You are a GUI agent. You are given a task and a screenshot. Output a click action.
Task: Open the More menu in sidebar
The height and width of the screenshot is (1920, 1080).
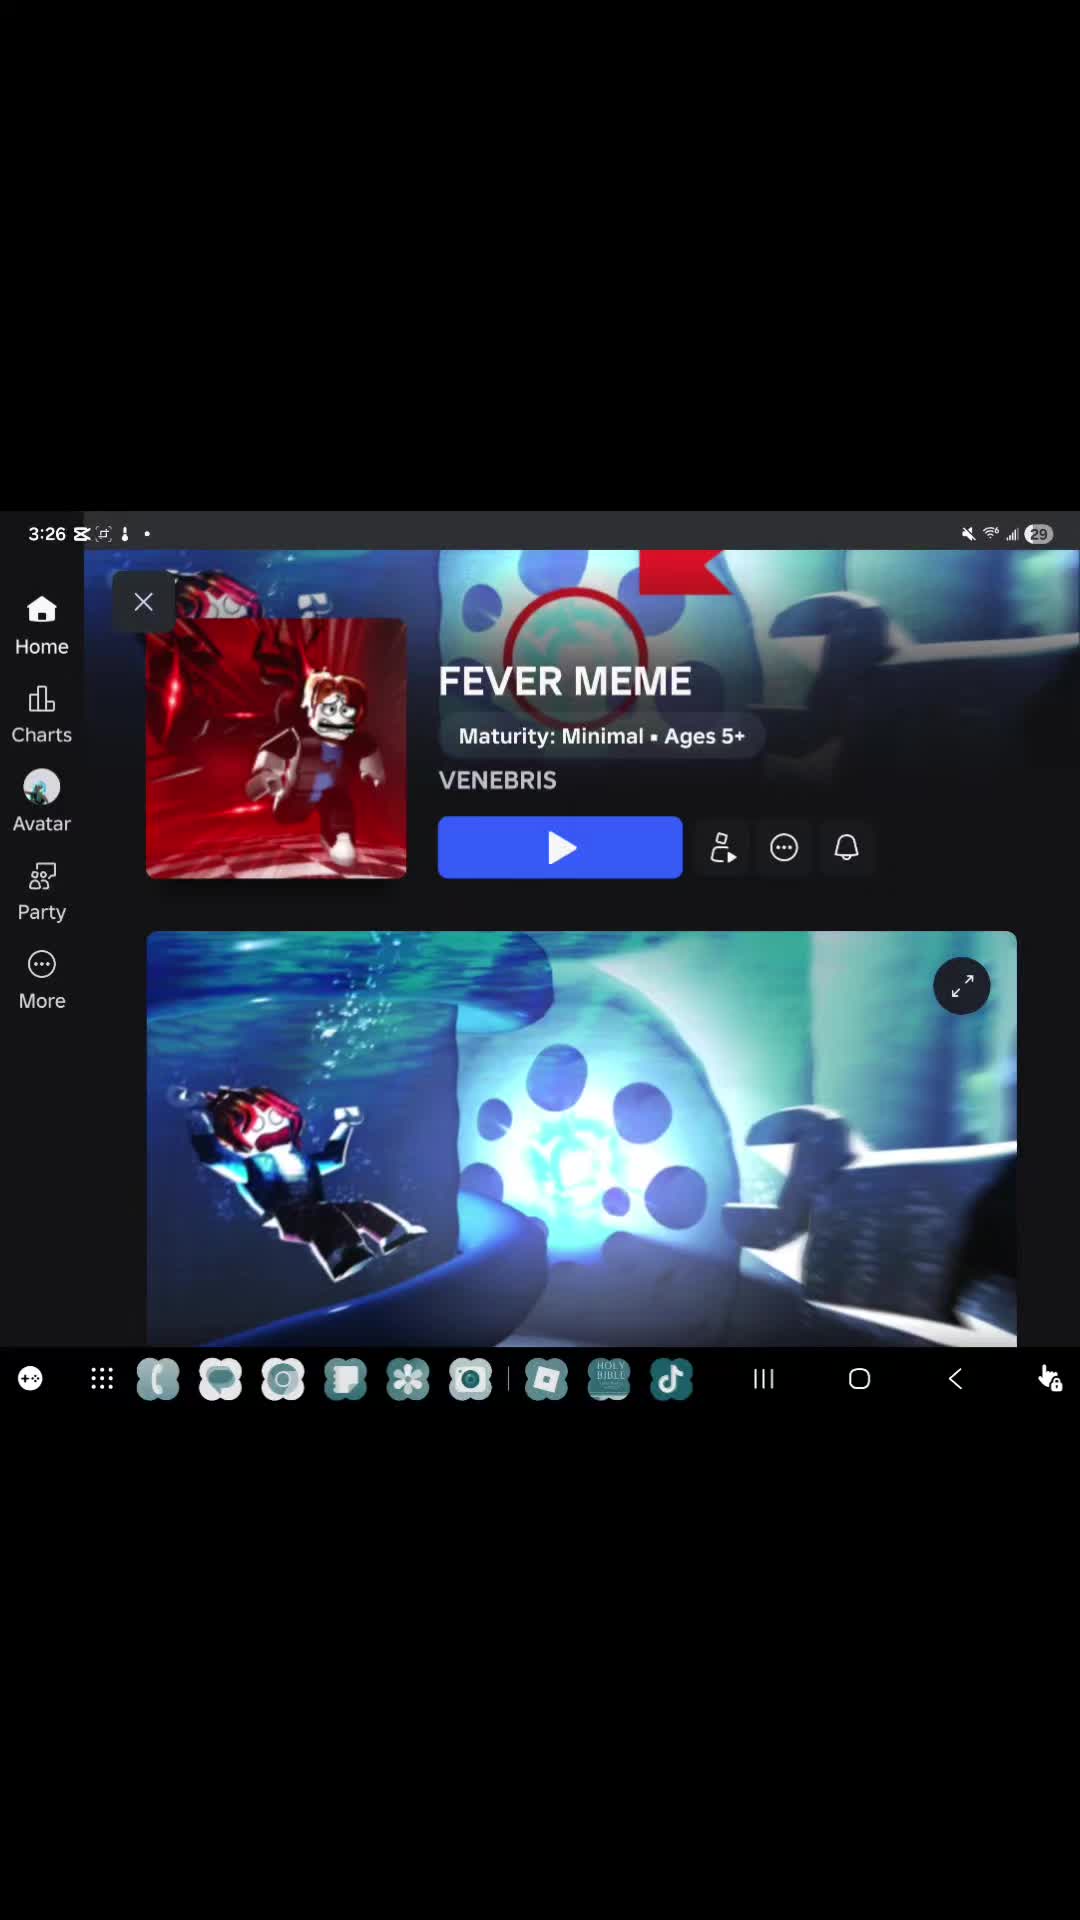coord(41,980)
